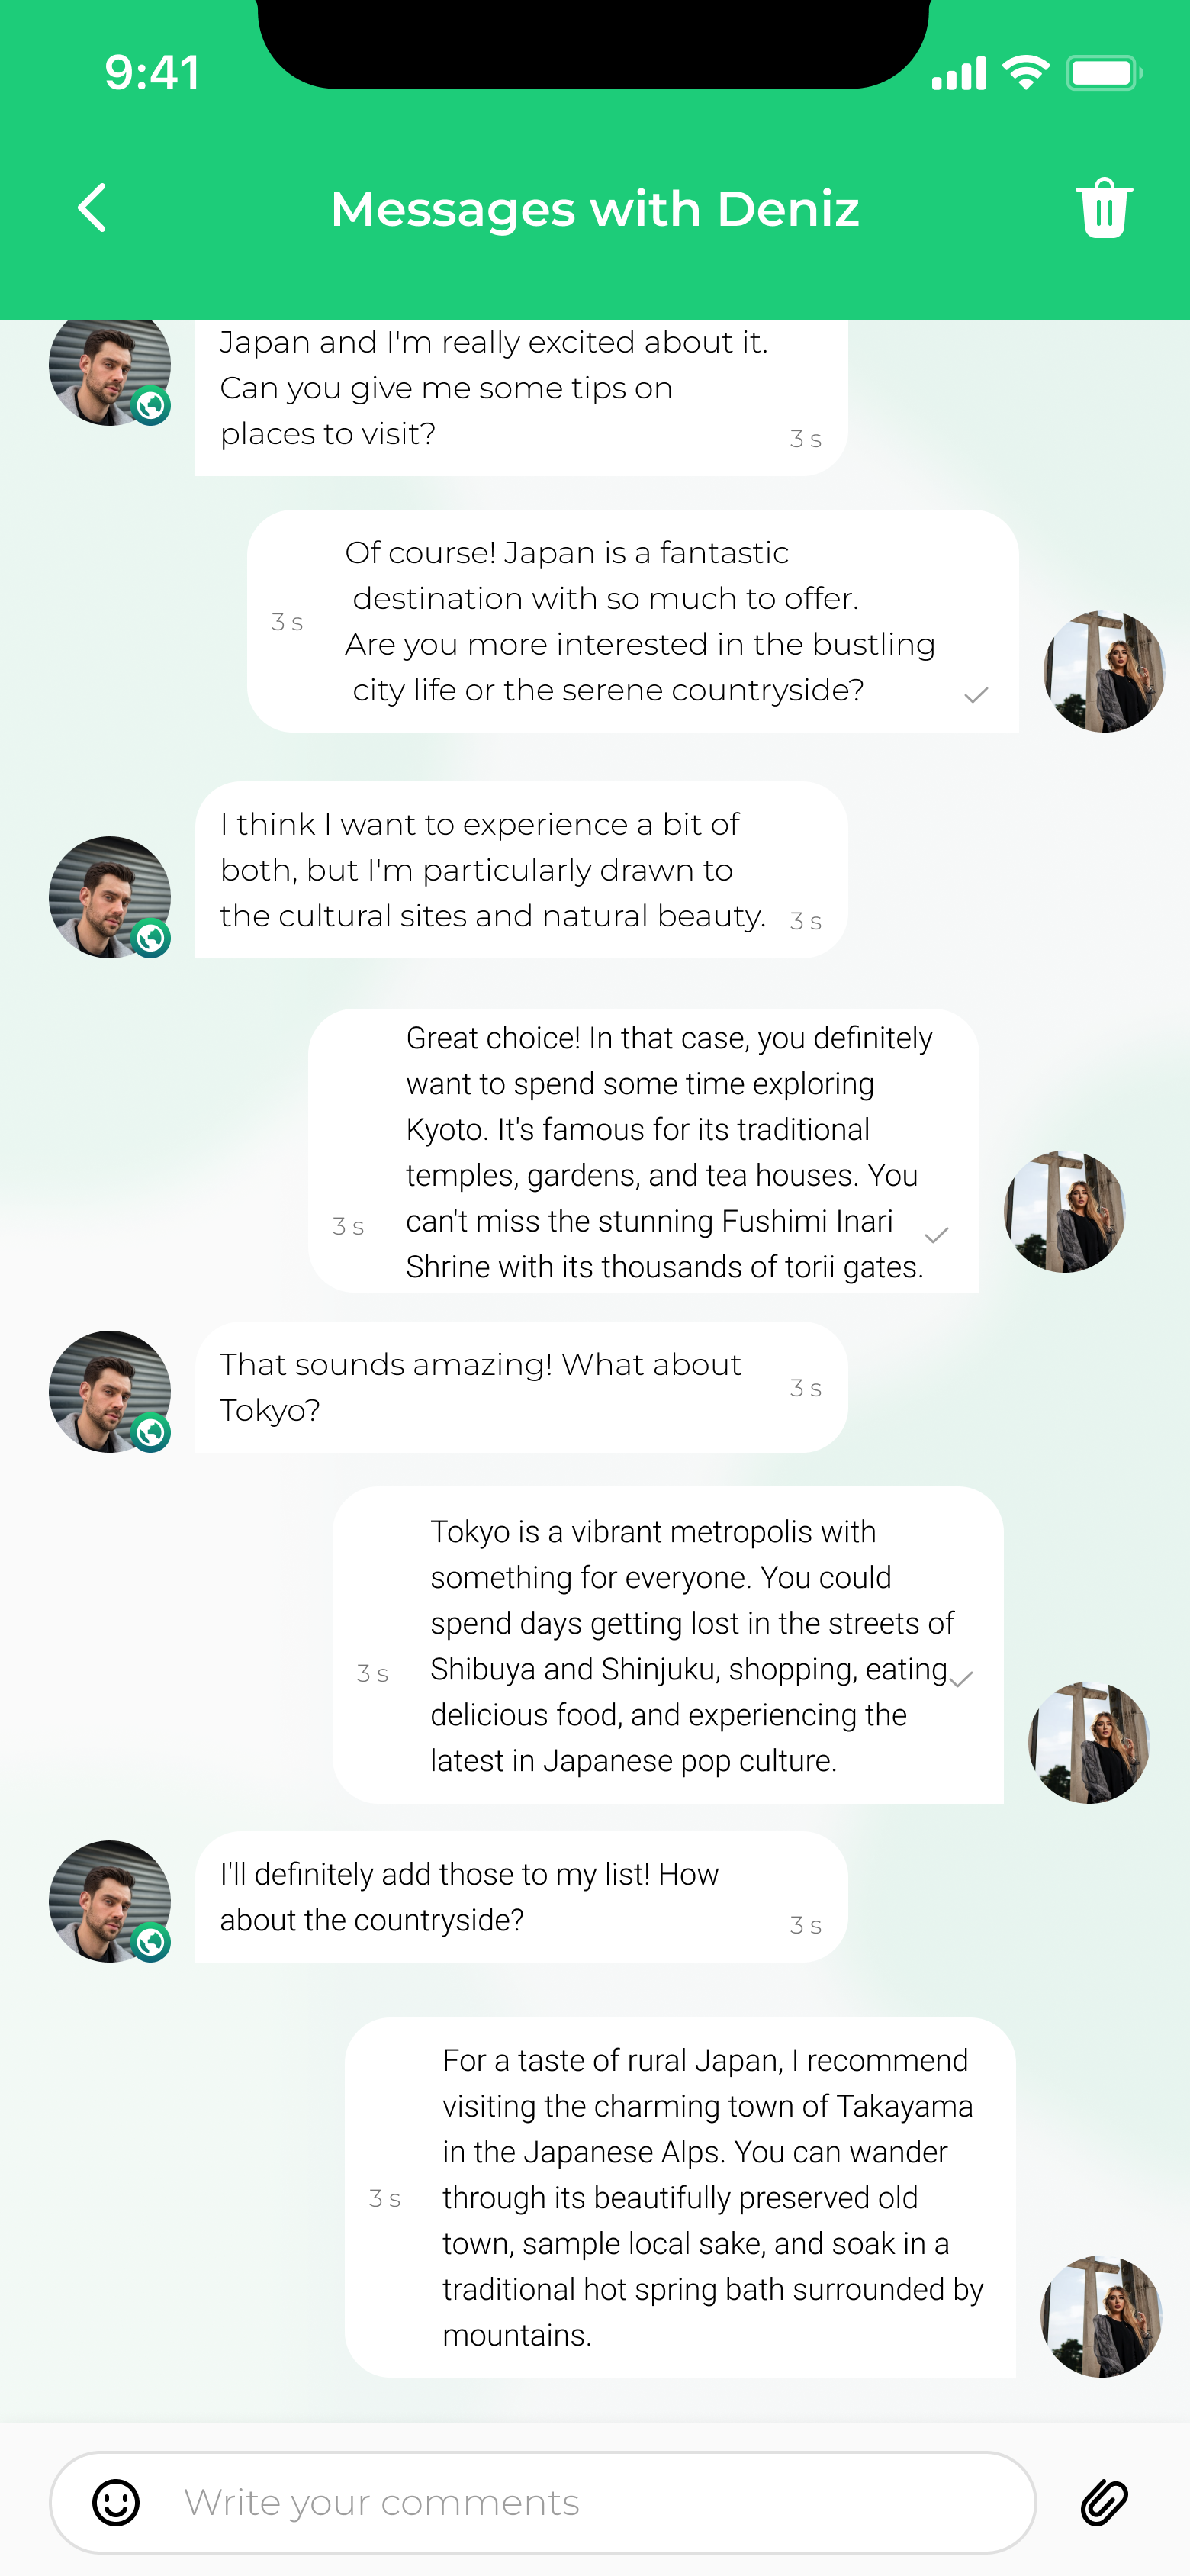This screenshot has height=2576, width=1190.
Task: Select the "That sounds amazing!" message bubble
Action: 520,1387
